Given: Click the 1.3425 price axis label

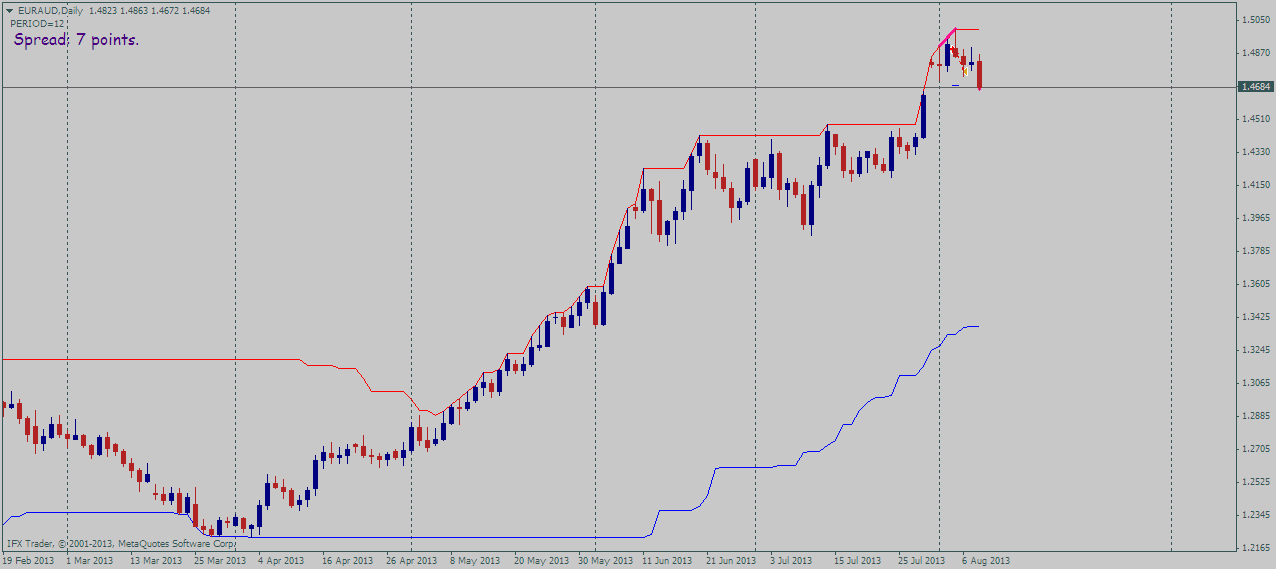Looking at the screenshot, I should (x=1257, y=317).
